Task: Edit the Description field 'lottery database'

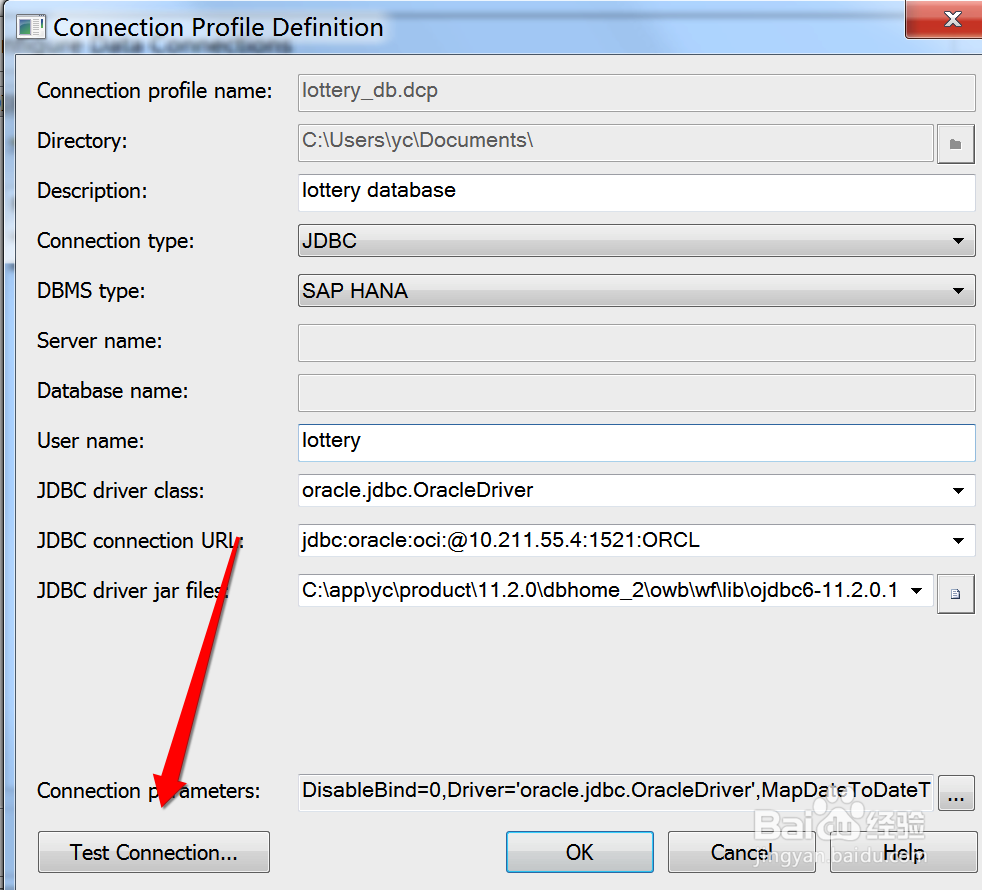Action: click(636, 192)
